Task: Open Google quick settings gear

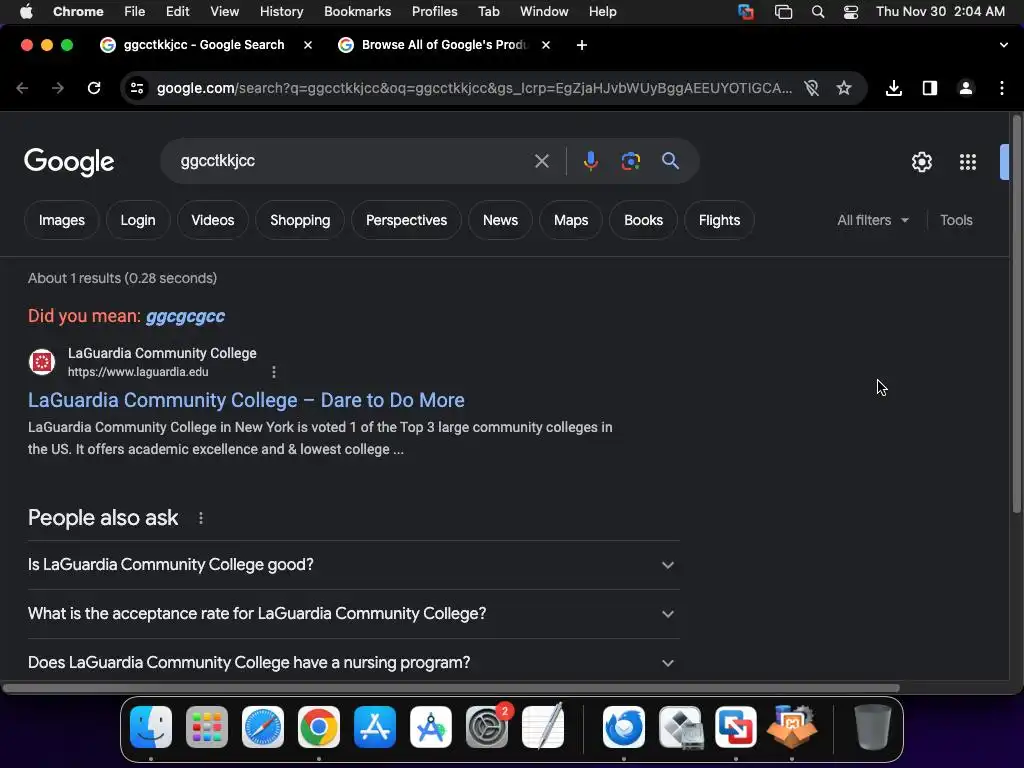Action: (x=921, y=162)
